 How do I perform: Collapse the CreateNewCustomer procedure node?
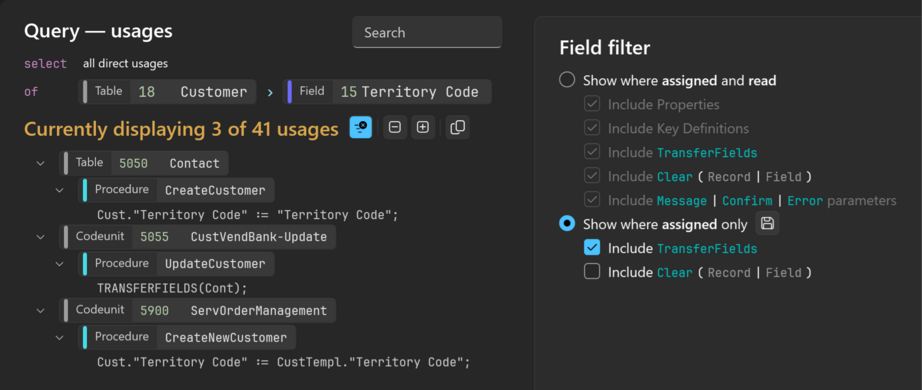point(59,337)
